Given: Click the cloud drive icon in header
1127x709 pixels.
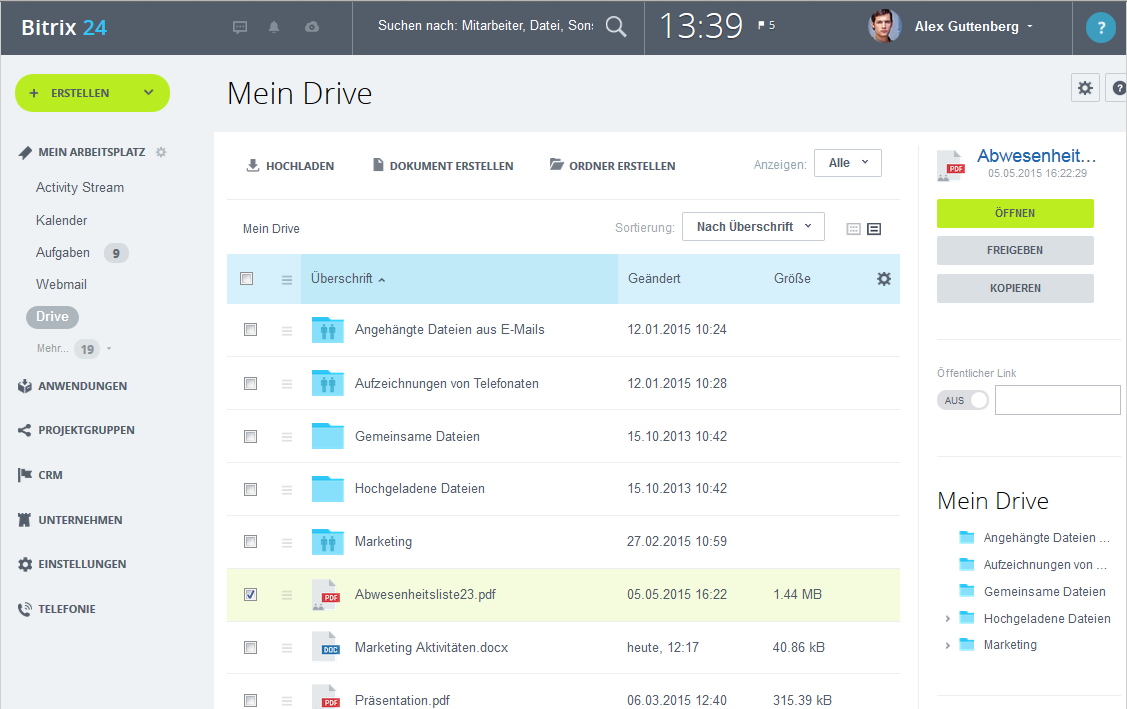Looking at the screenshot, I should point(312,27).
